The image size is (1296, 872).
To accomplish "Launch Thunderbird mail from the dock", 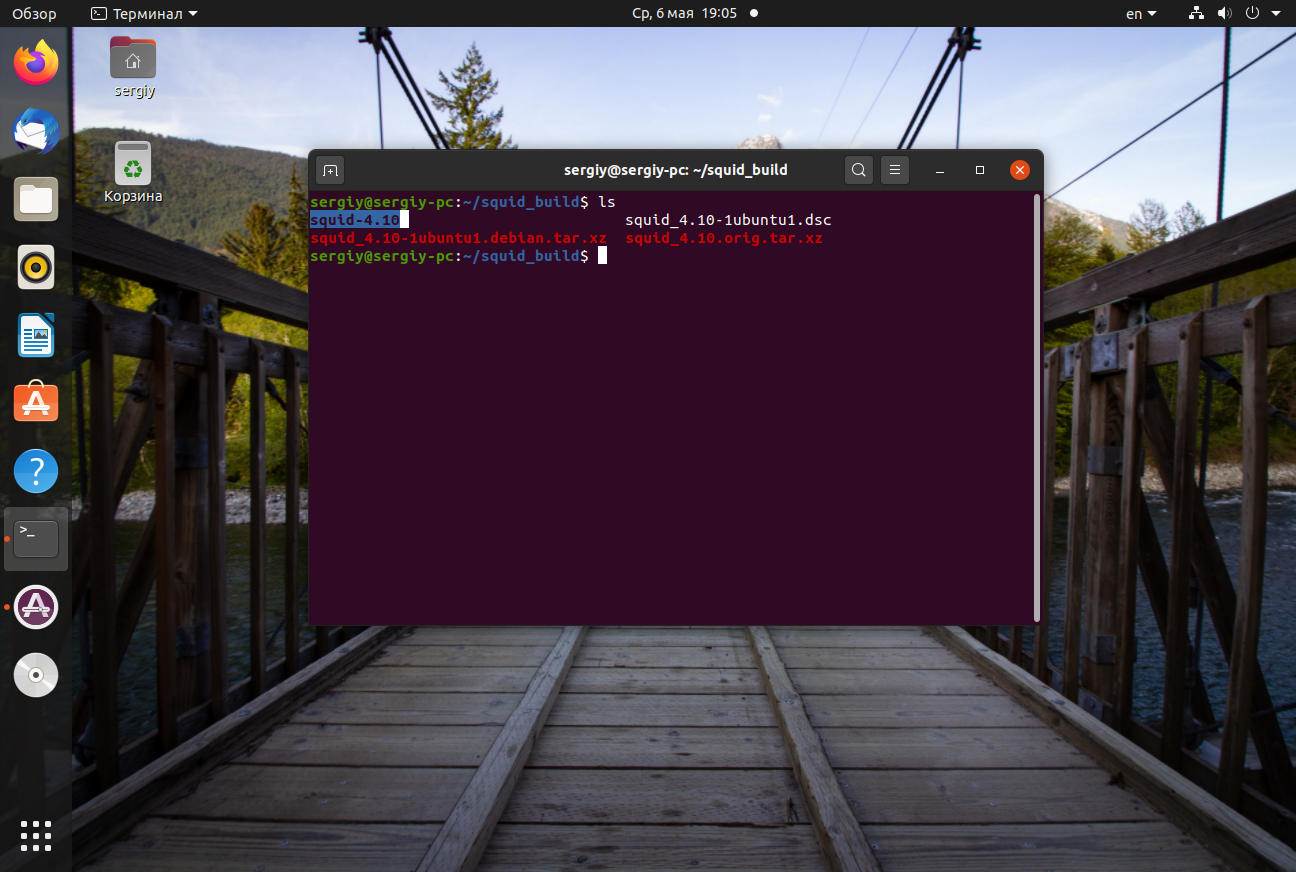I will [36, 131].
